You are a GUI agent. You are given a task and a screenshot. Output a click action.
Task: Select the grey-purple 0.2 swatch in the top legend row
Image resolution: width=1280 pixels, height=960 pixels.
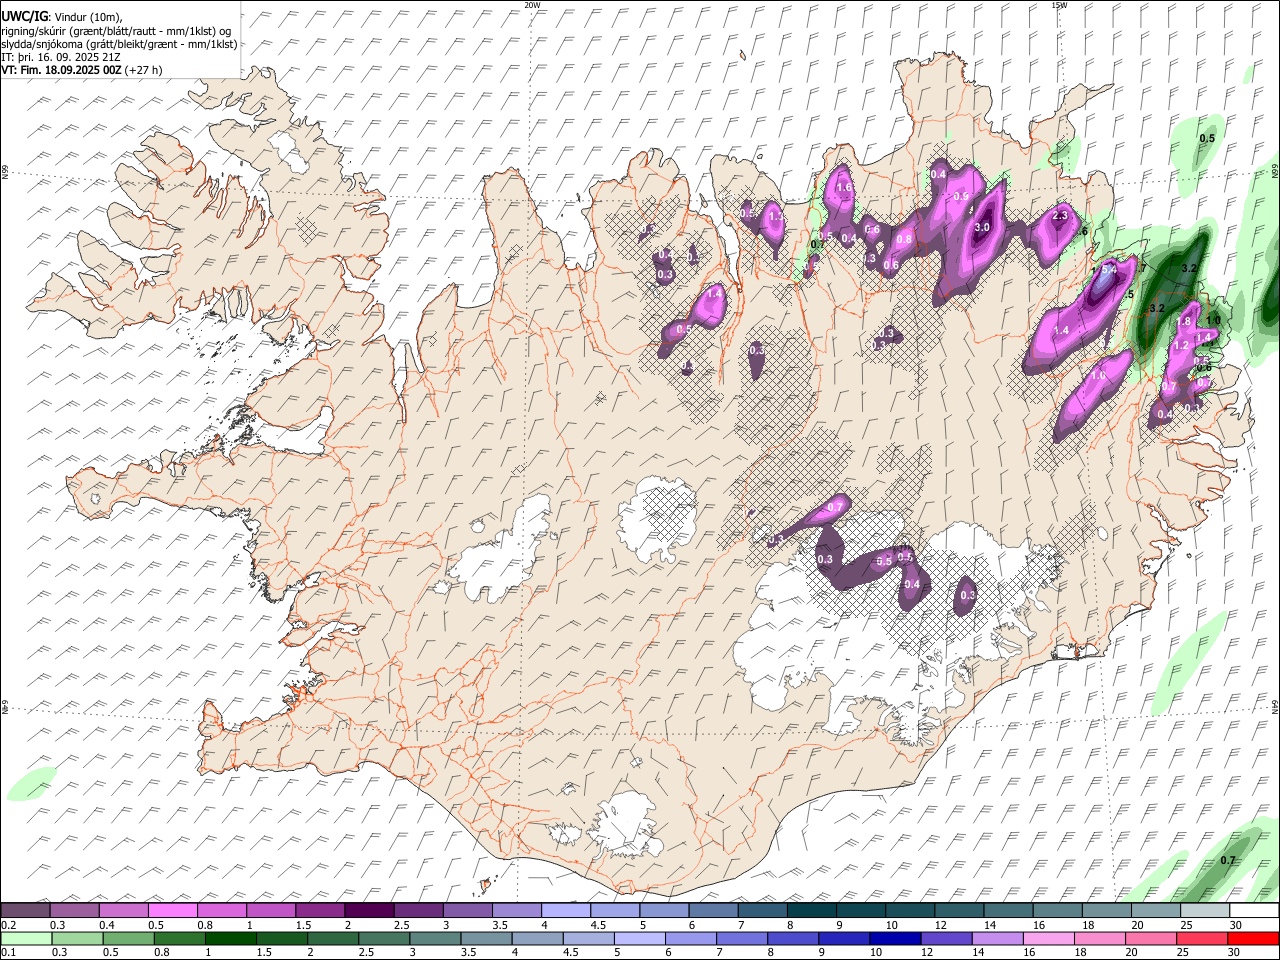click(25, 910)
